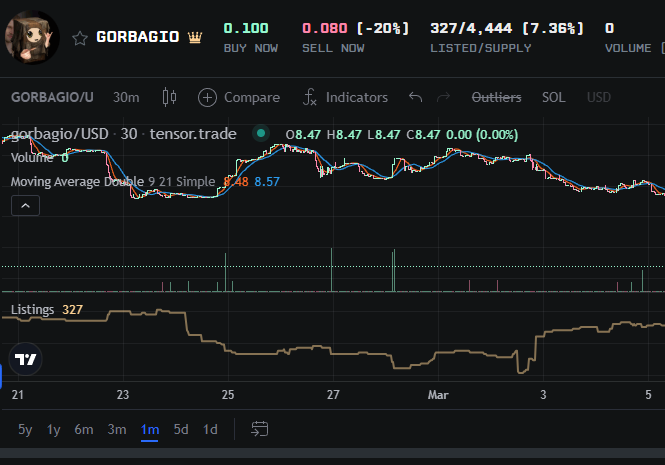Click the Volume stat value 0
This screenshot has height=465, width=665.
pos(609,28)
